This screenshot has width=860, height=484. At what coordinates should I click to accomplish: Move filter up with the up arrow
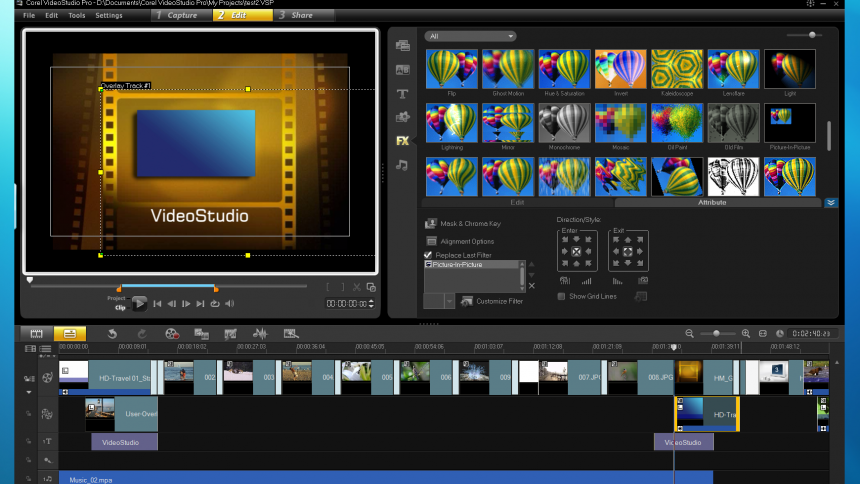(x=531, y=264)
